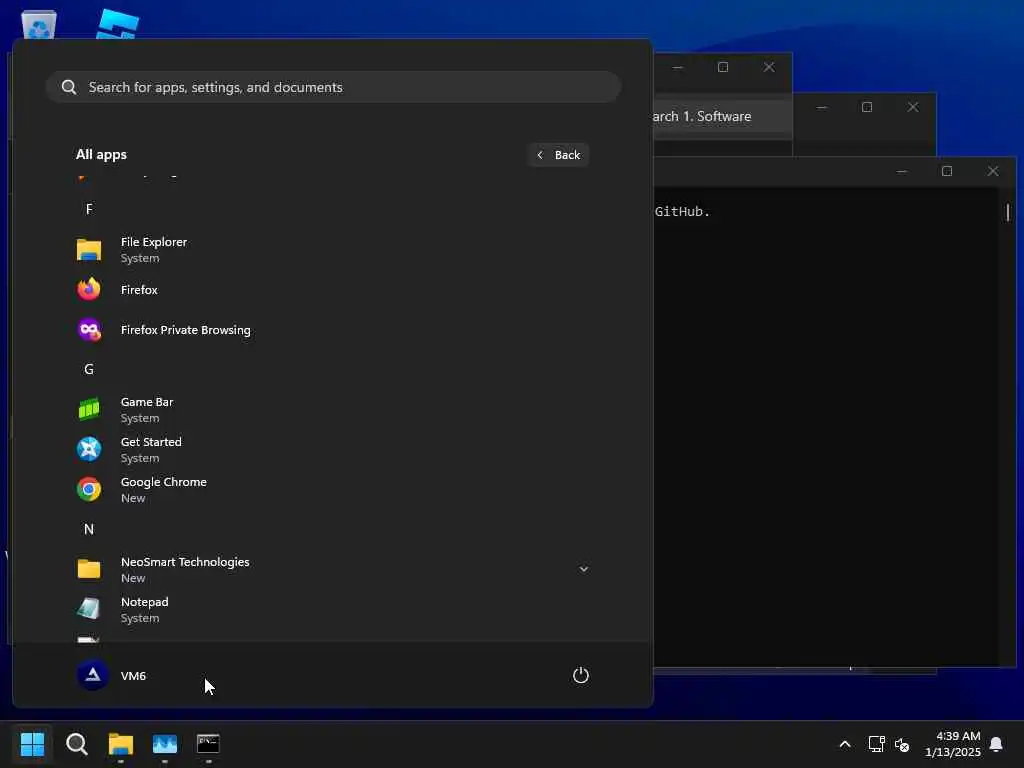Focus the Start menu search field
The height and width of the screenshot is (768, 1024).
click(x=333, y=87)
